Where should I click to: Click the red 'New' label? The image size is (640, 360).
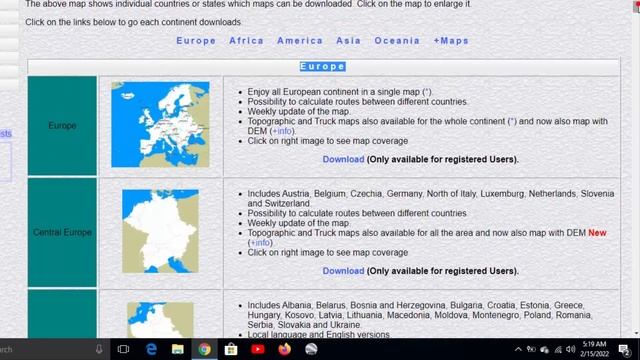click(x=597, y=233)
